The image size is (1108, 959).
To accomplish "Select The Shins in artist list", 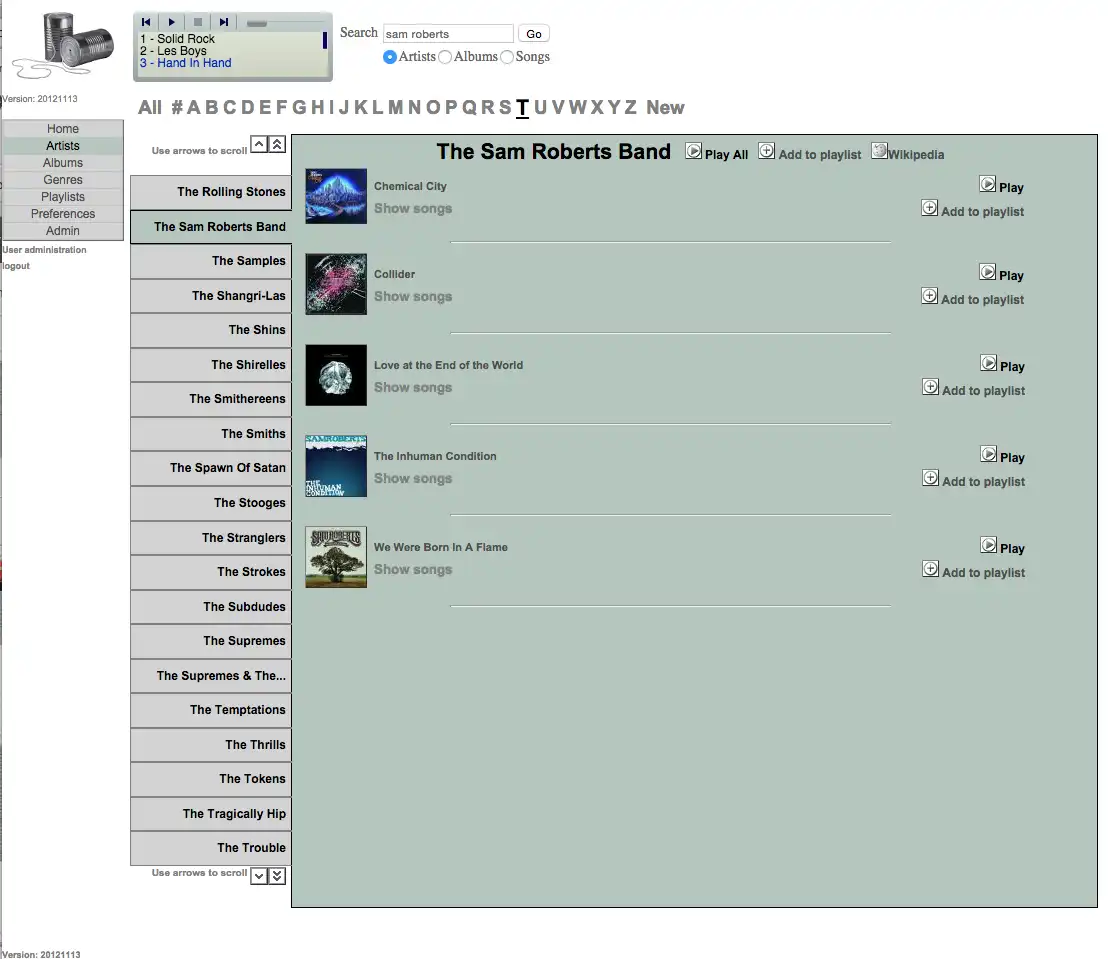I will [211, 330].
